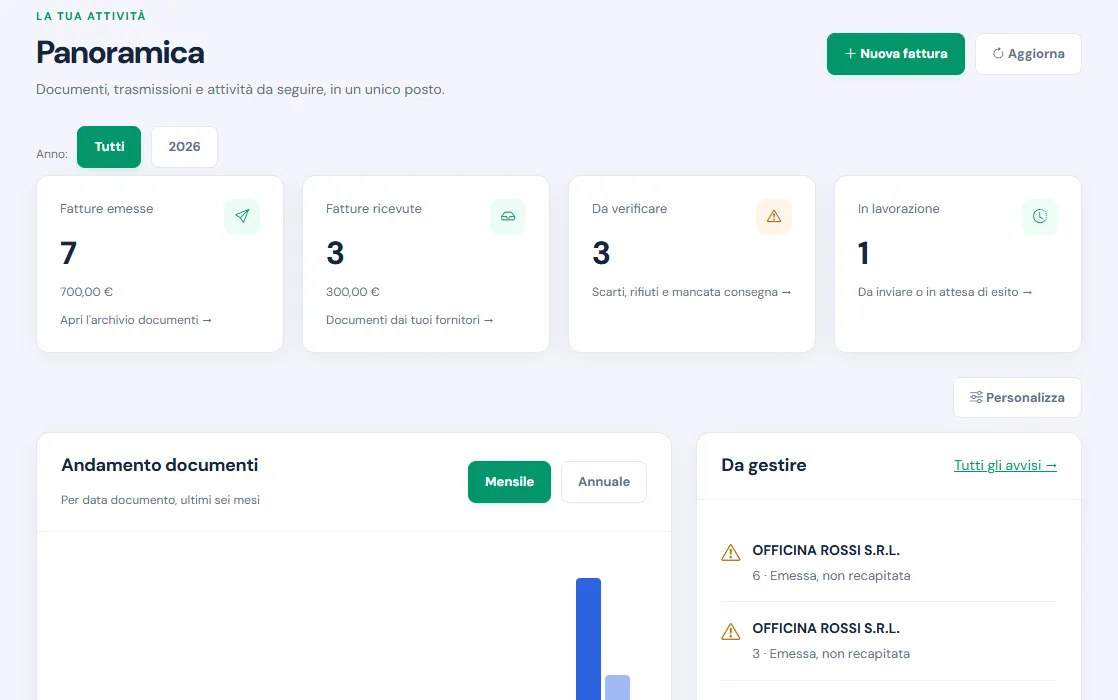Click the 300,00 € amount on Fatture ricevute
Viewport: 1118px width, 700px height.
pos(352,292)
